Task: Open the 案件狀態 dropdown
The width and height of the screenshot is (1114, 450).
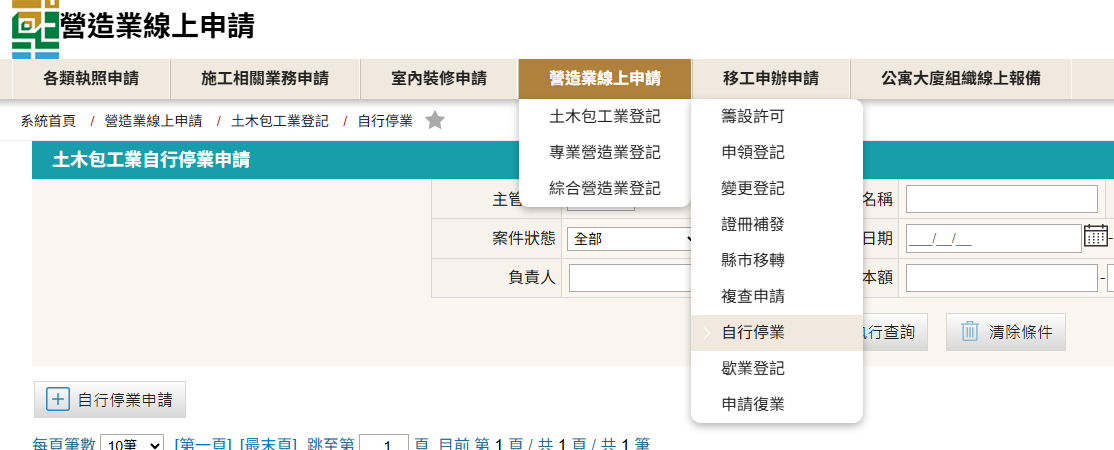Action: click(x=632, y=239)
